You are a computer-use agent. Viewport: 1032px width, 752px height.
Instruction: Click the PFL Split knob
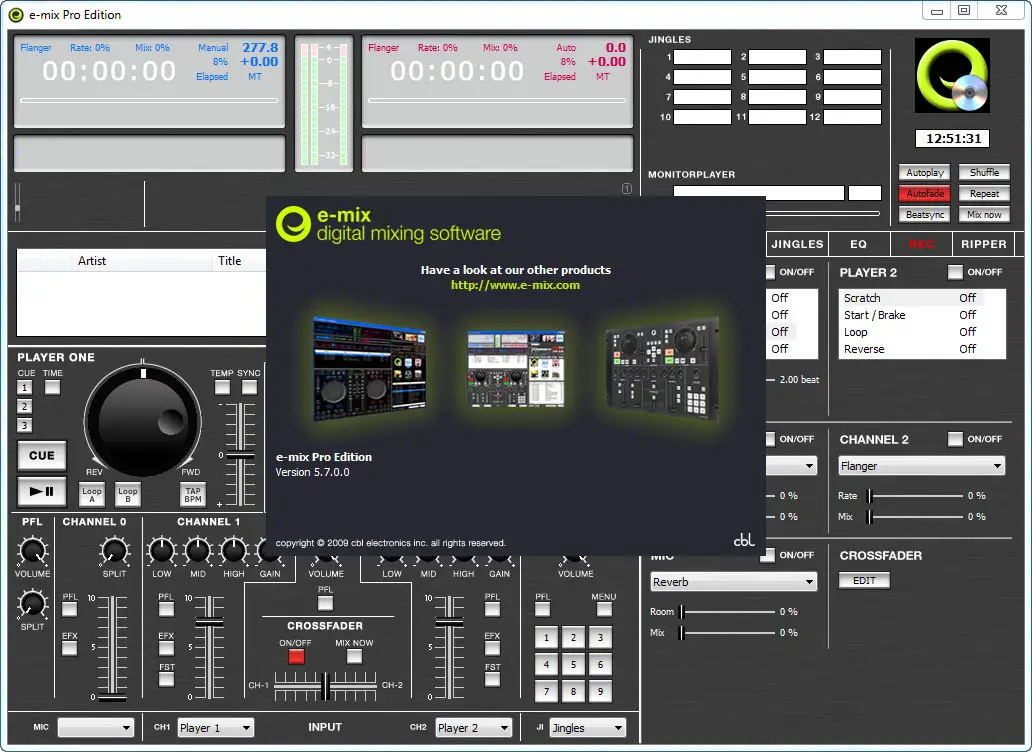click(32, 604)
